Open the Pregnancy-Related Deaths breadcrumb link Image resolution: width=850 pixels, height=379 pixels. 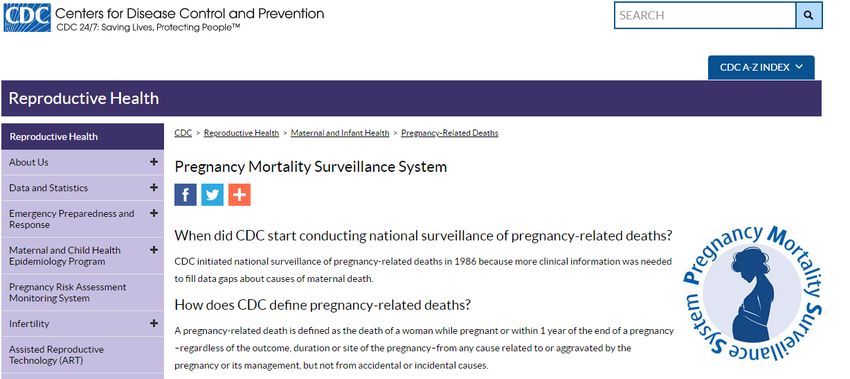[x=449, y=133]
